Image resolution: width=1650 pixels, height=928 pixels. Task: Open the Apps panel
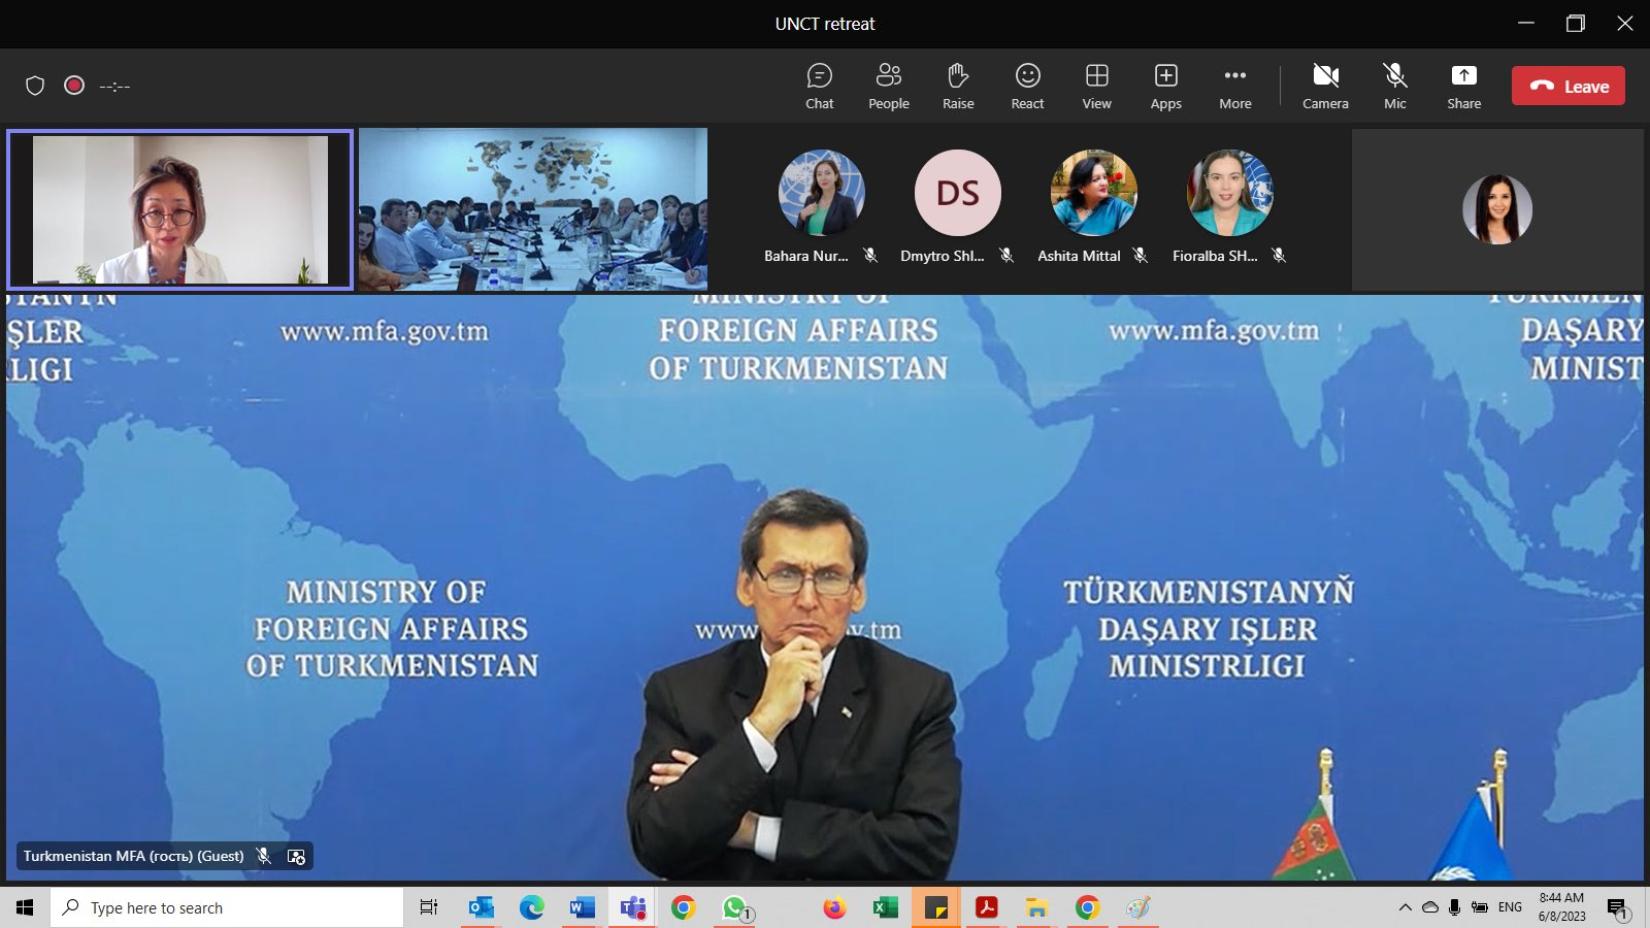(x=1166, y=86)
